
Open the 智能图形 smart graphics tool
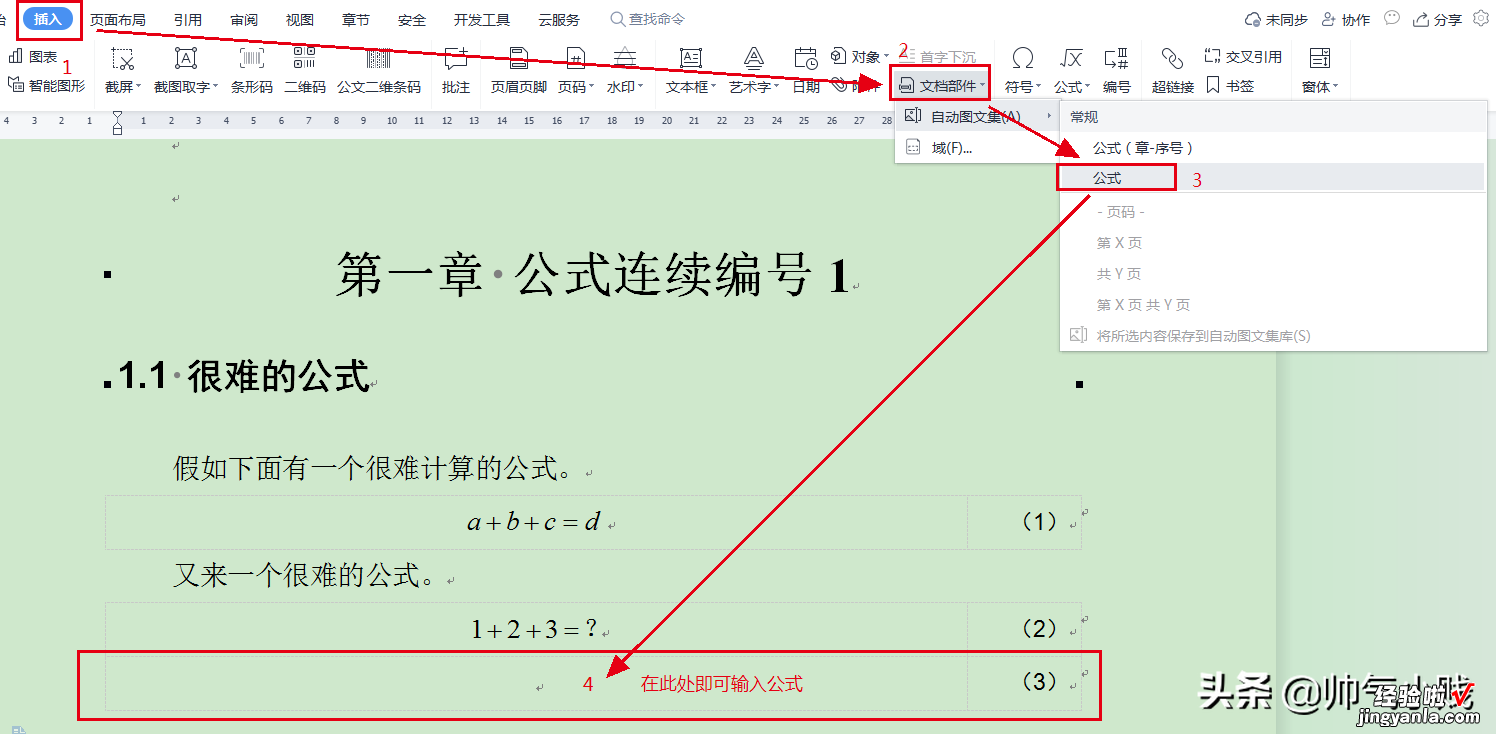point(46,86)
